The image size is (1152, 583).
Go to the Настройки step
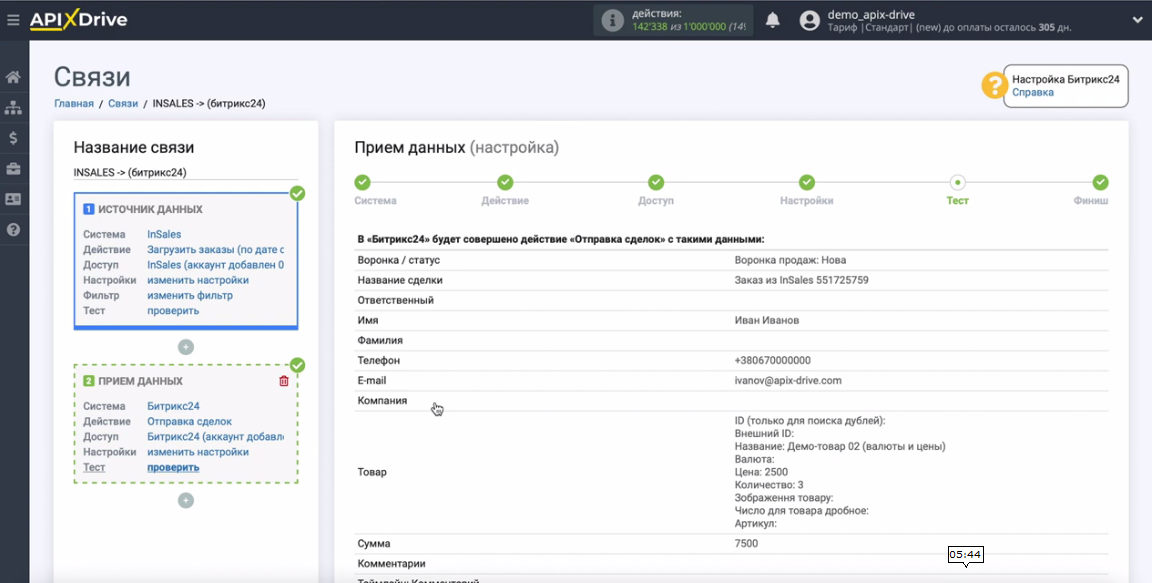pos(807,182)
